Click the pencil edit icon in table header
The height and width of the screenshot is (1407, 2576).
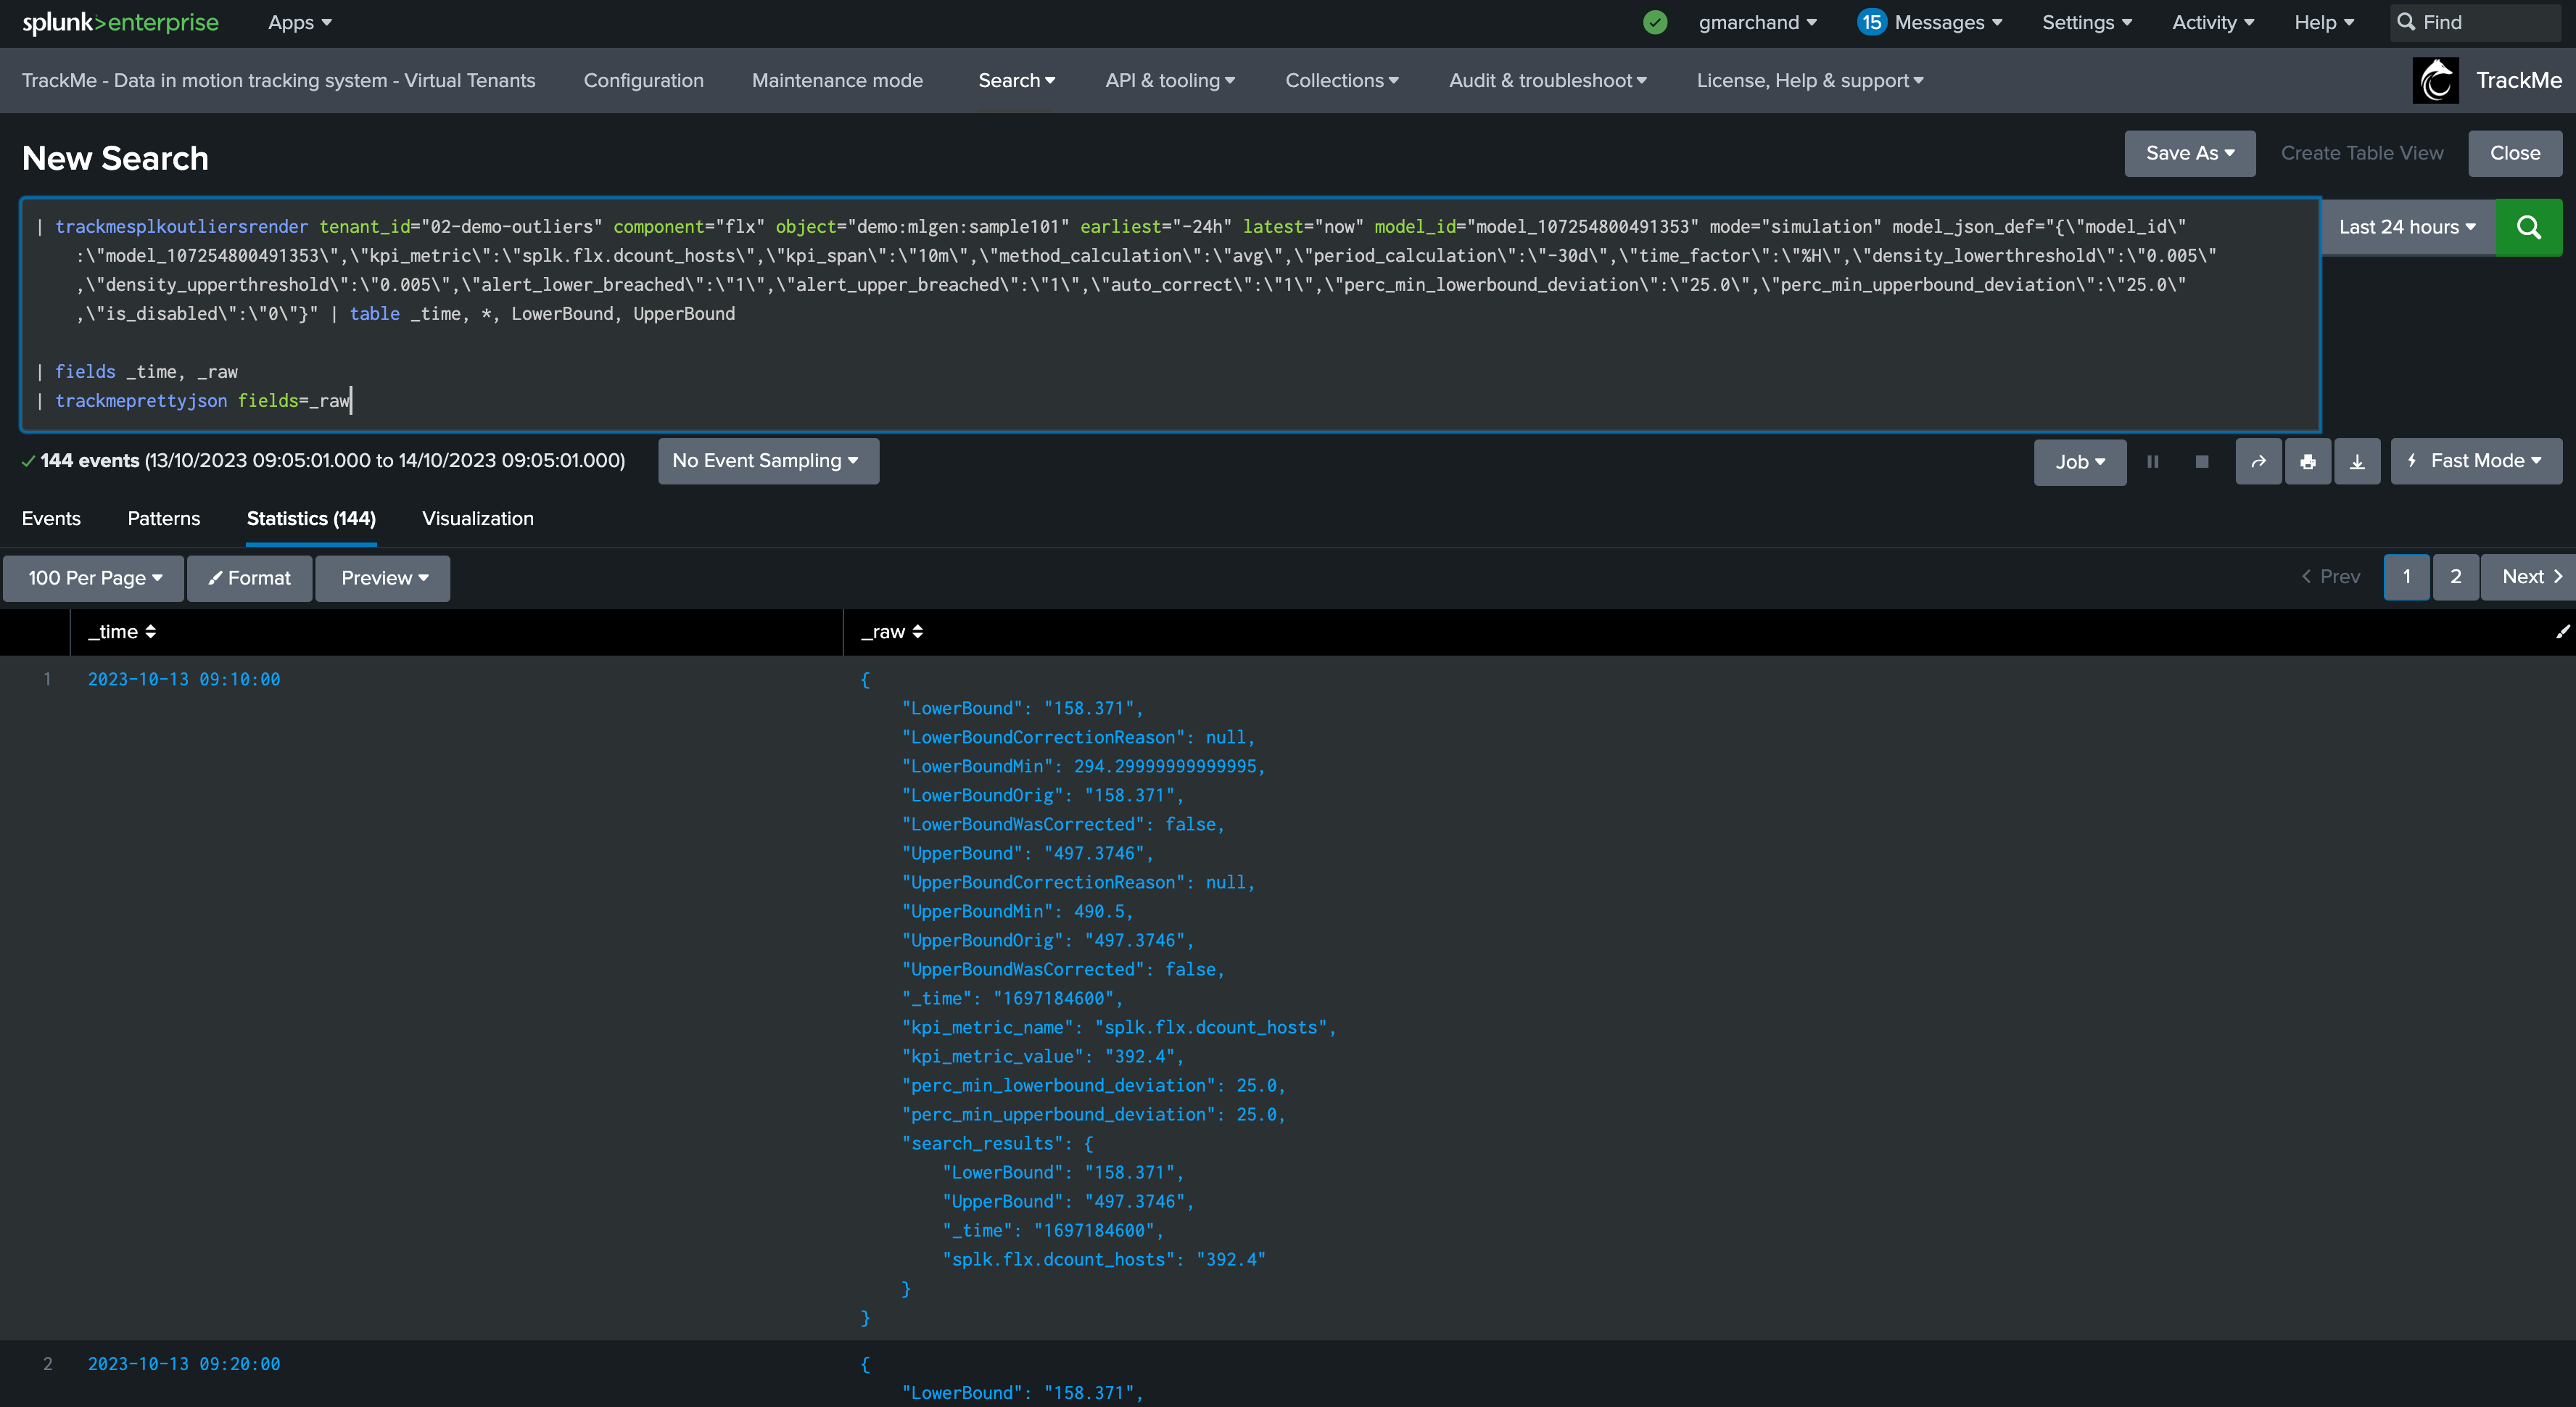click(x=2562, y=631)
